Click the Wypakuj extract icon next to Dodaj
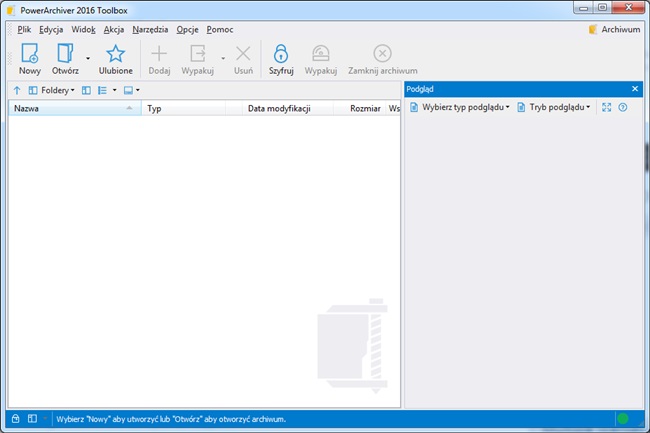The width and height of the screenshot is (650, 433). pos(198,59)
